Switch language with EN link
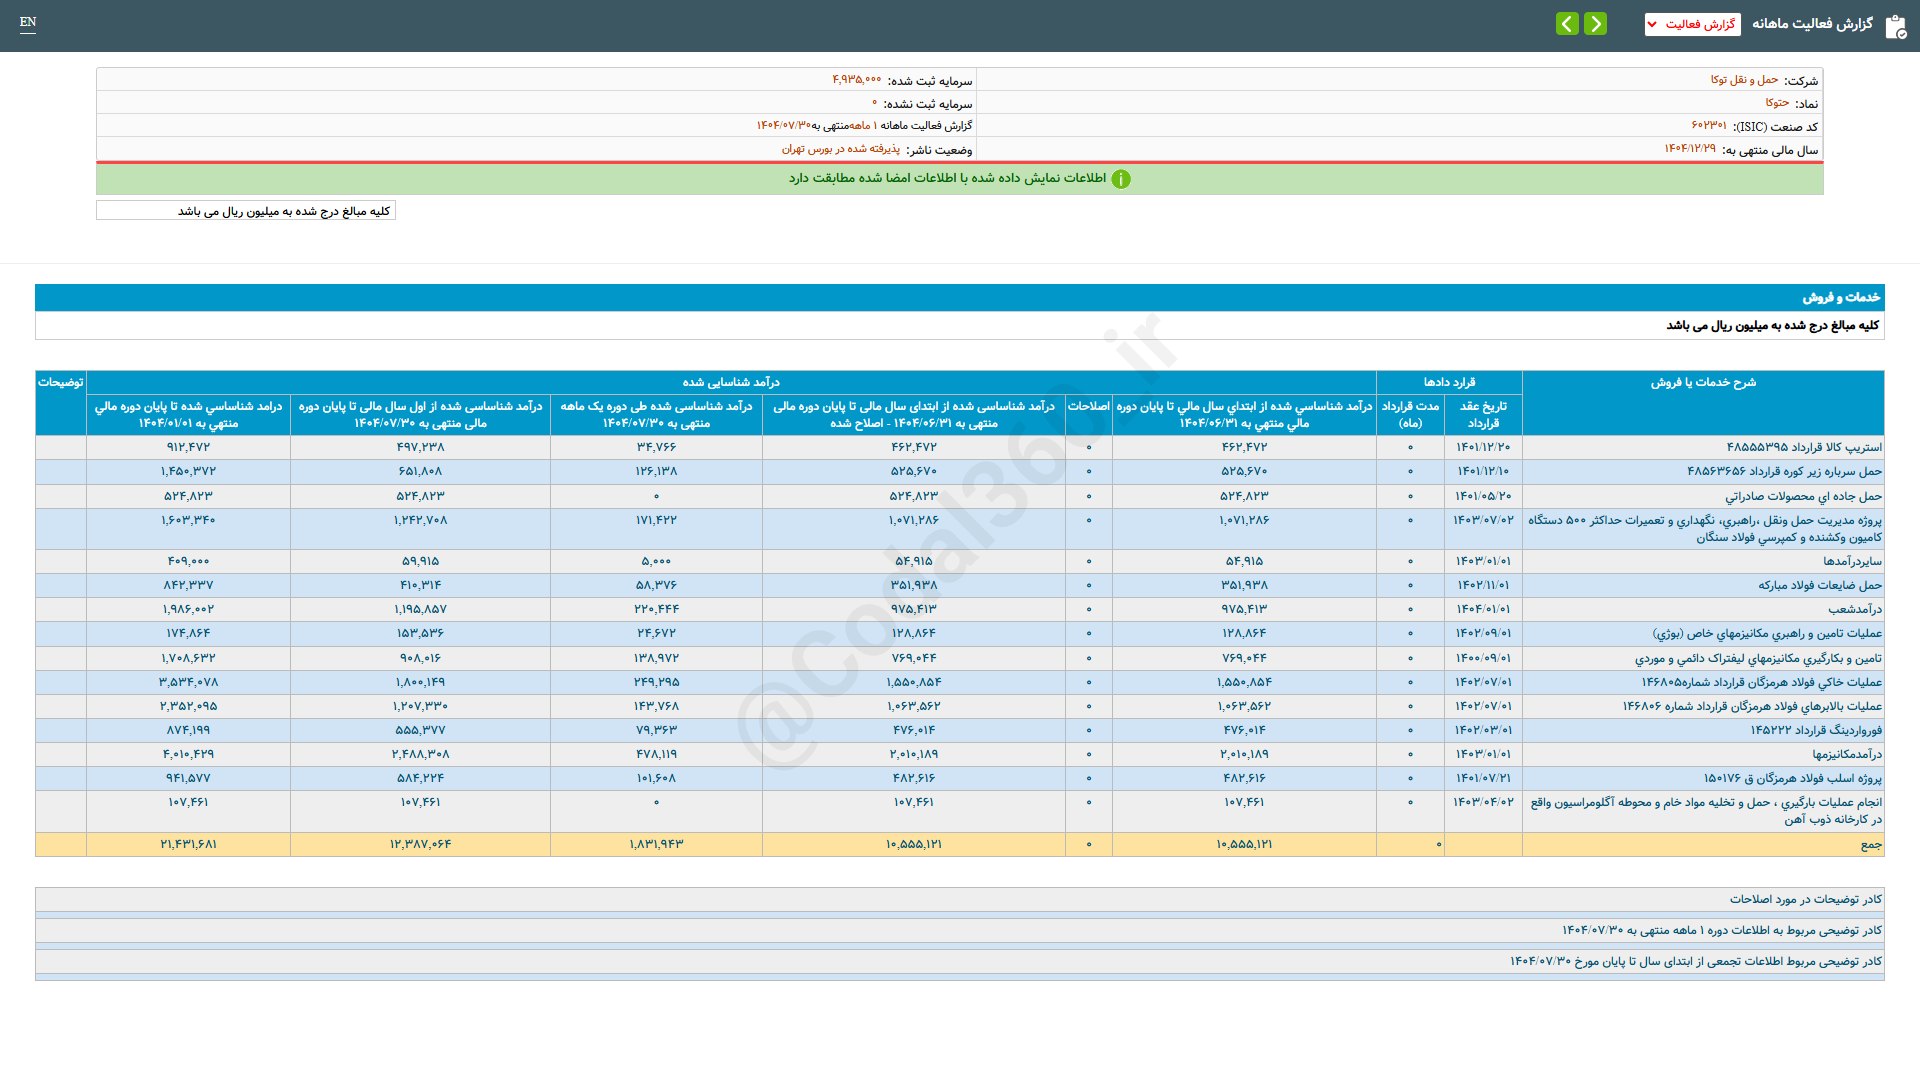 pyautogui.click(x=28, y=22)
